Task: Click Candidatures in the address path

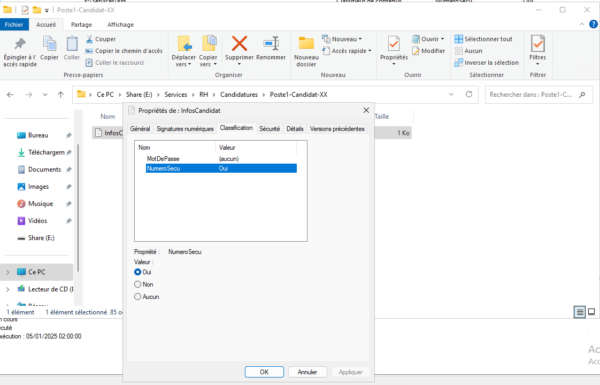Action: (239, 95)
